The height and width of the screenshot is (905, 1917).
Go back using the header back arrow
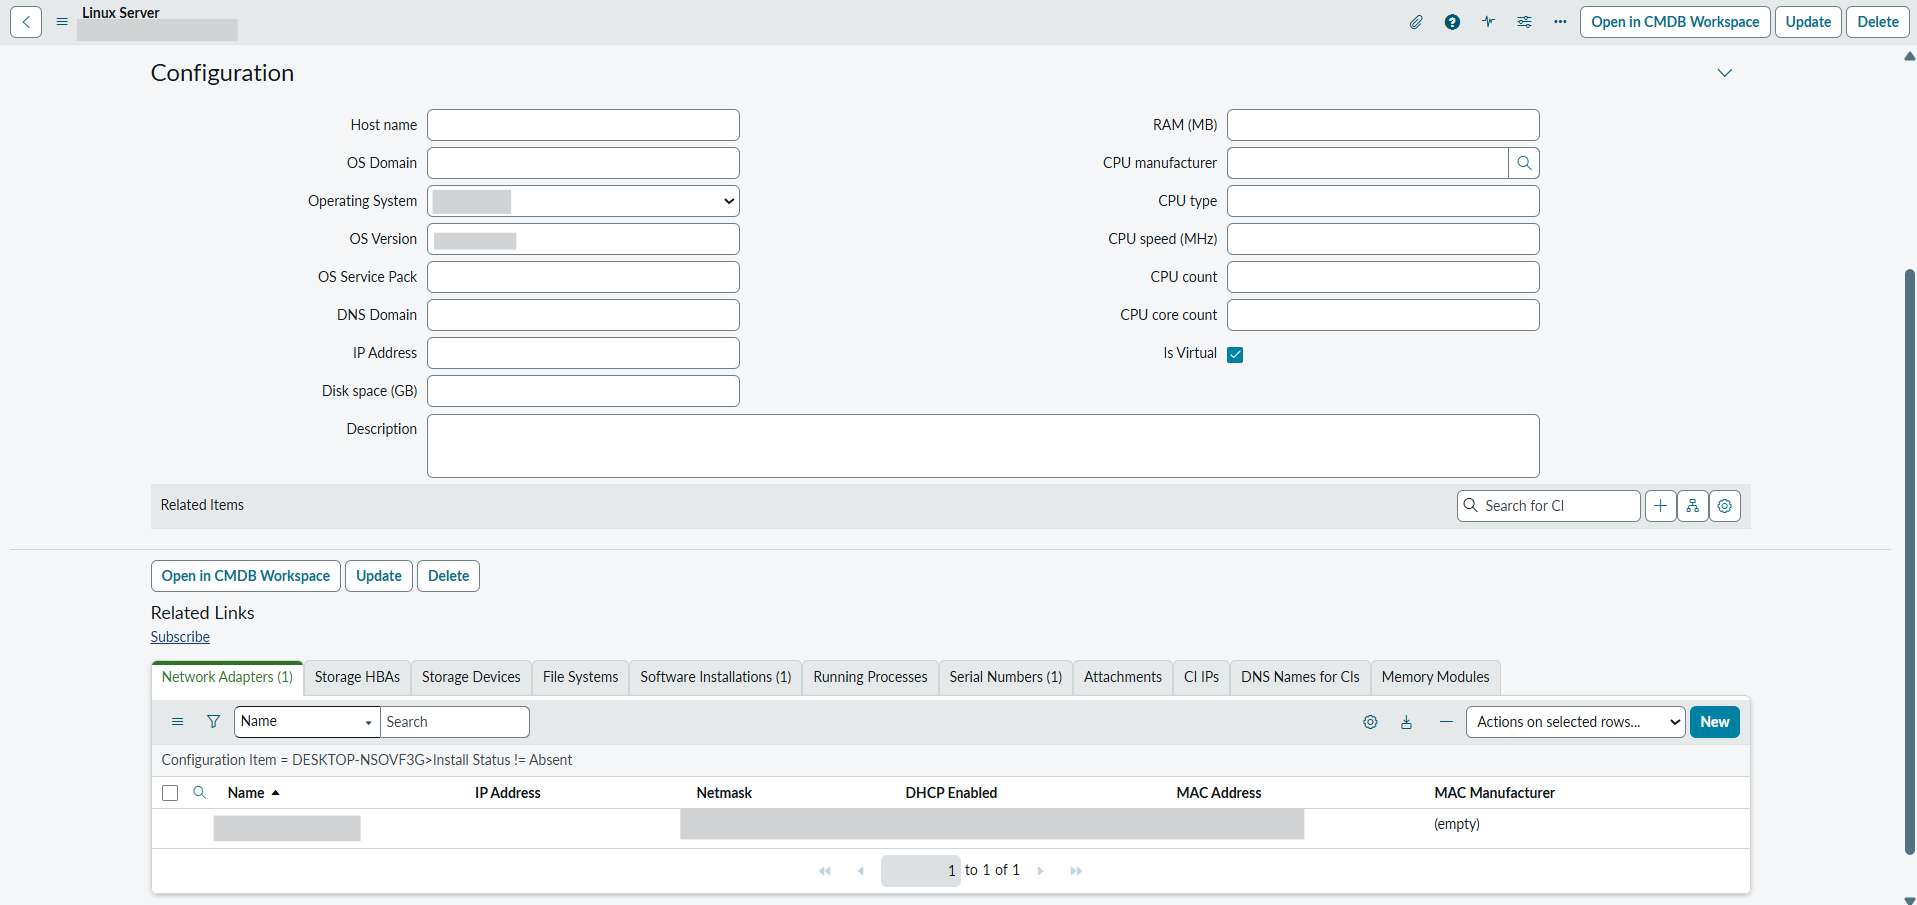coord(26,22)
